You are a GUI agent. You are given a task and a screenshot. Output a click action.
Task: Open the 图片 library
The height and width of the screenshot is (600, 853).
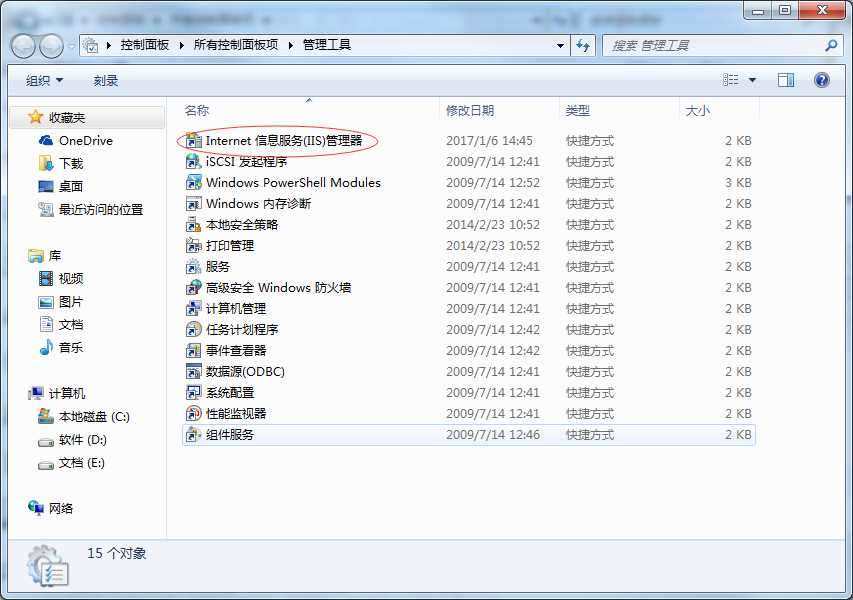(61, 301)
